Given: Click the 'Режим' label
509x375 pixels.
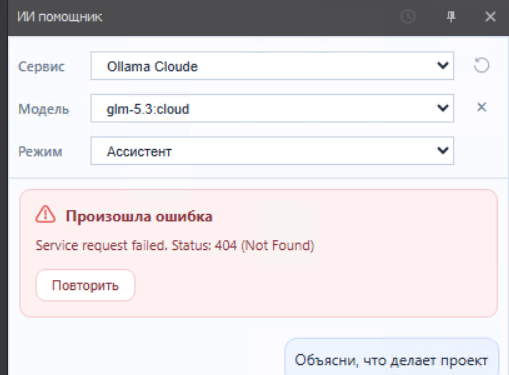Looking at the screenshot, I should (40, 152).
